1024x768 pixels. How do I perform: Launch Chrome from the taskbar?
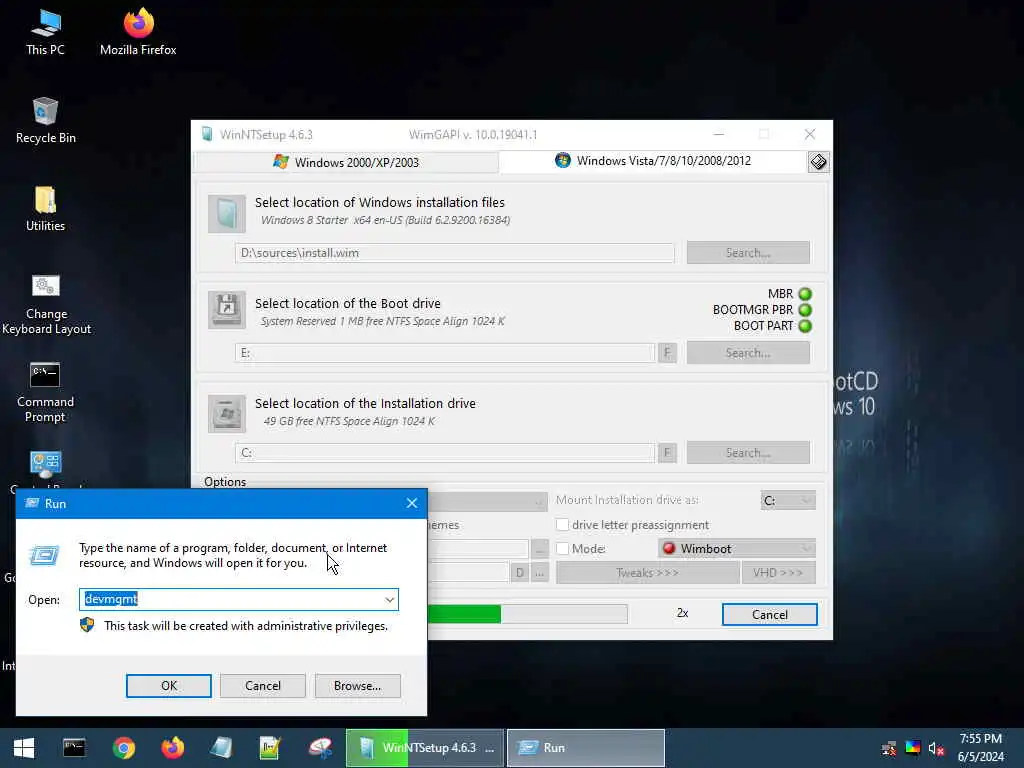pos(123,748)
